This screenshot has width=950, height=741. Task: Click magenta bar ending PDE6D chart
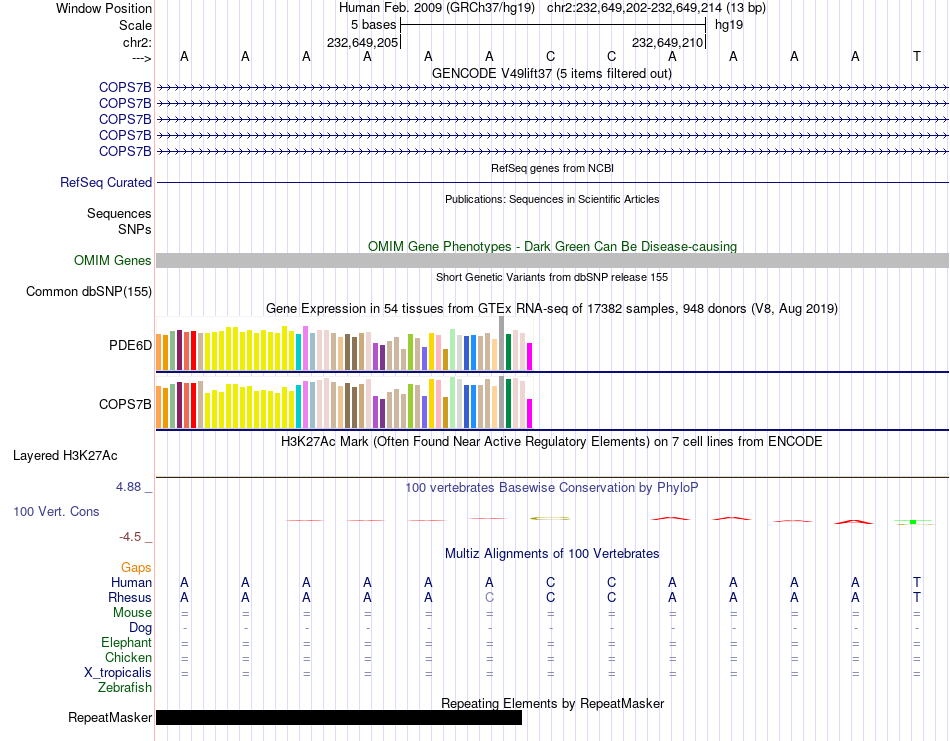pyautogui.click(x=529, y=356)
